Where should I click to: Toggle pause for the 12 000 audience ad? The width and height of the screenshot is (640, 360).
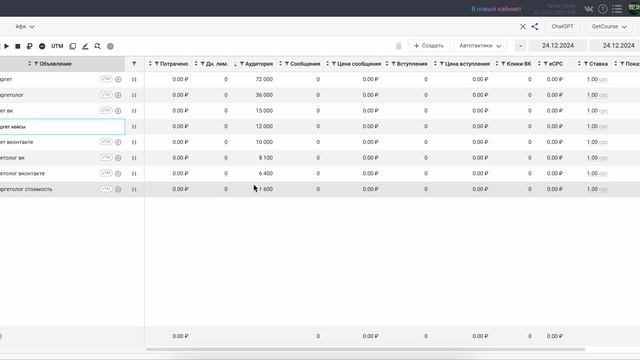[x=134, y=127]
